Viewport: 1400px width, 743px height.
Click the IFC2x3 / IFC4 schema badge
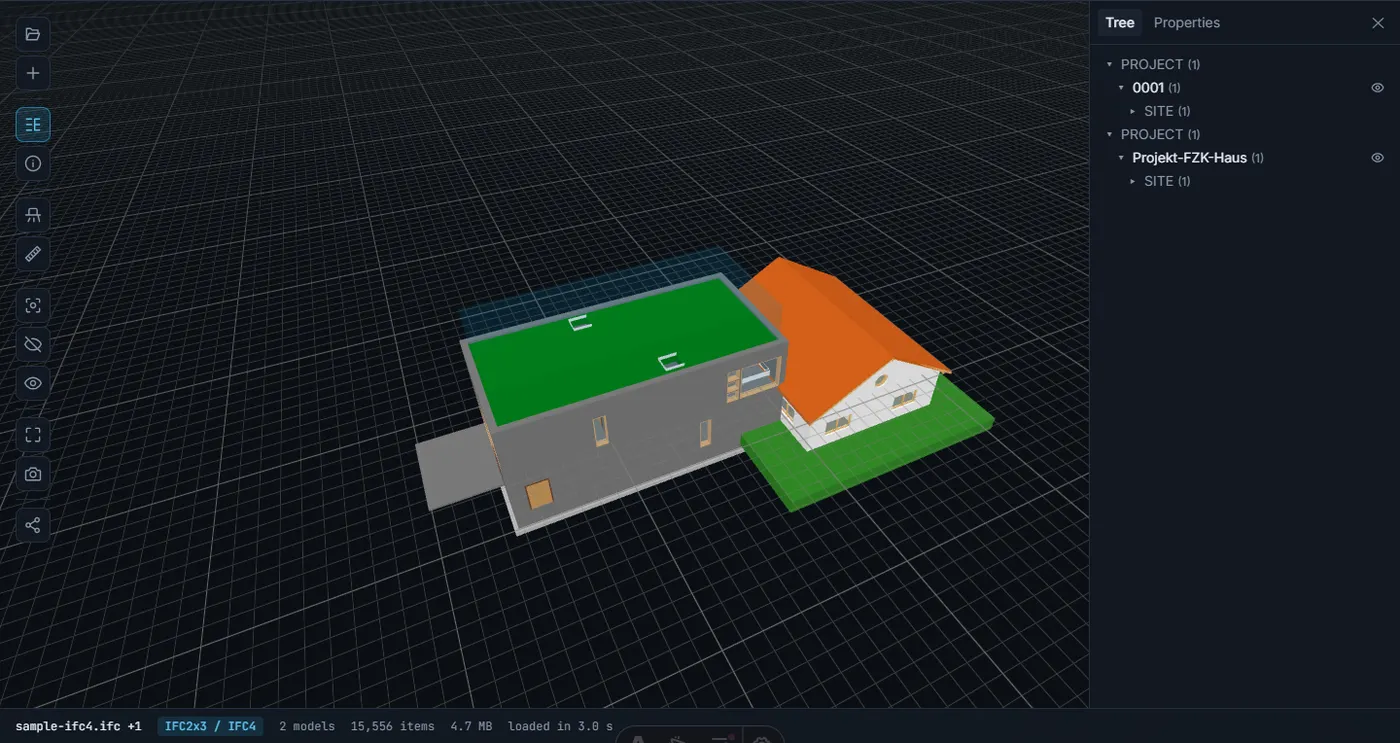point(210,726)
